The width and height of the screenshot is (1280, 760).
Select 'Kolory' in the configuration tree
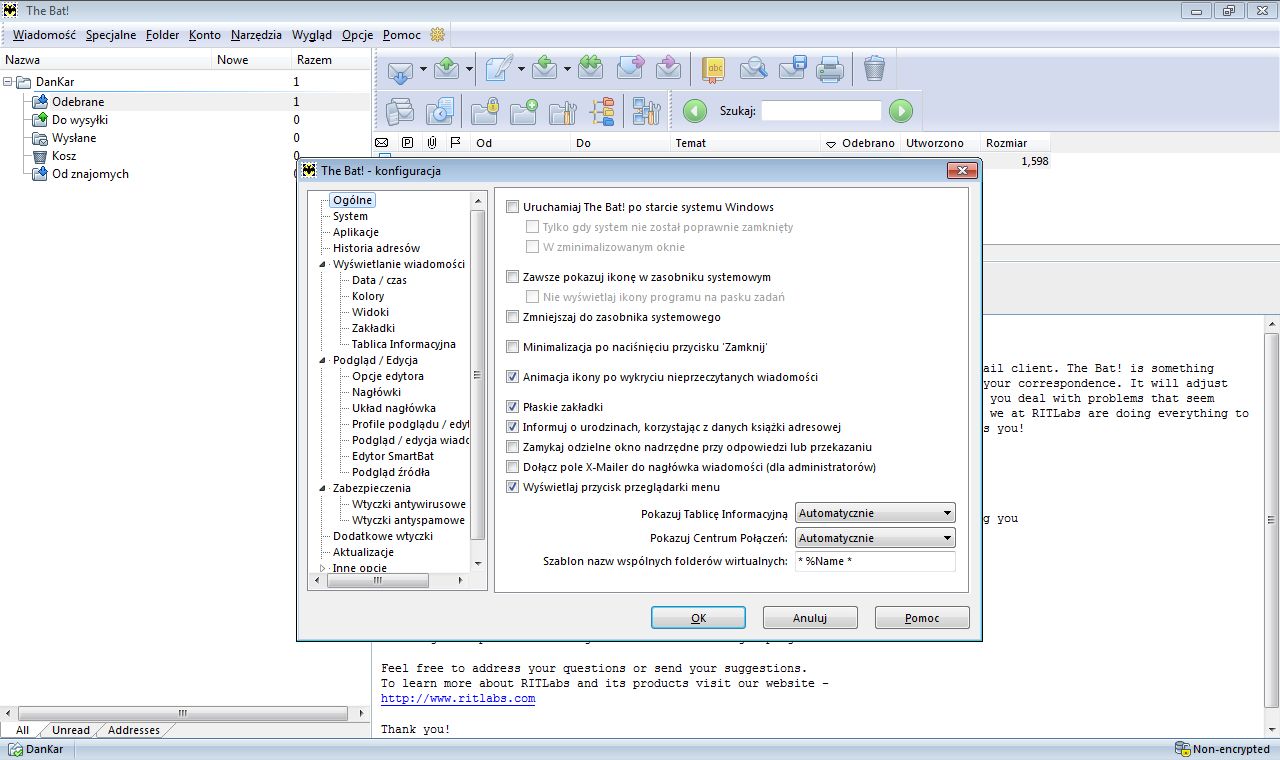(368, 296)
